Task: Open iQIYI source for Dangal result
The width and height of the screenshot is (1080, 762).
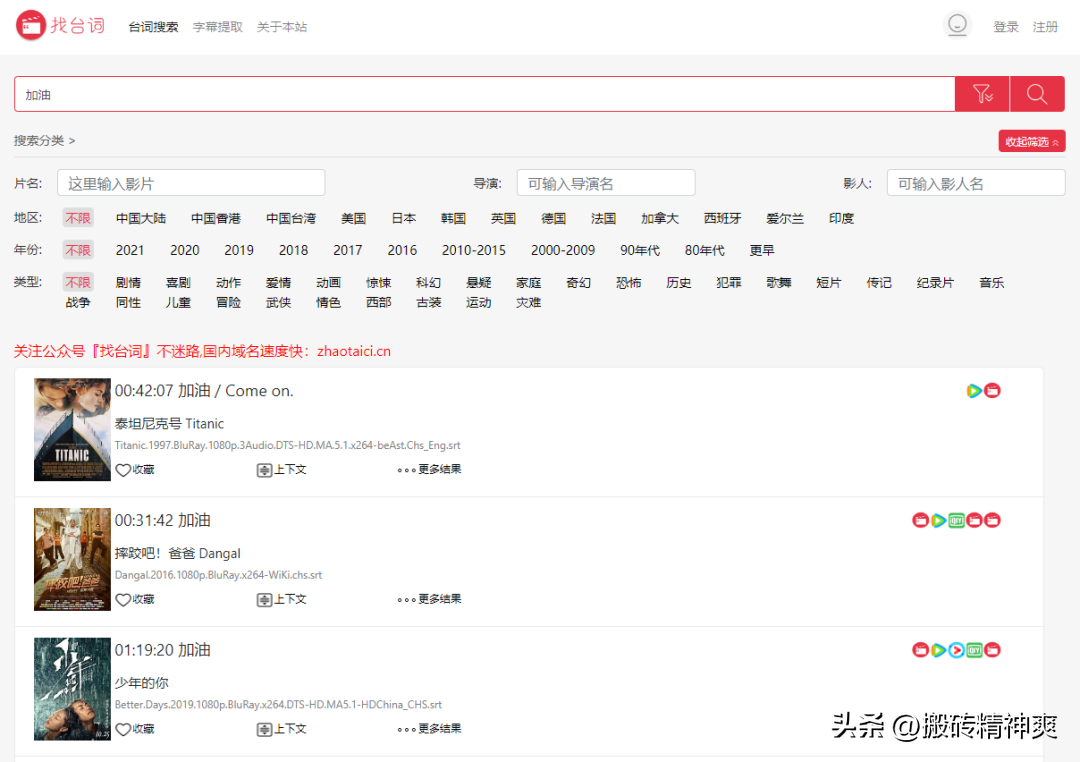Action: pos(956,521)
